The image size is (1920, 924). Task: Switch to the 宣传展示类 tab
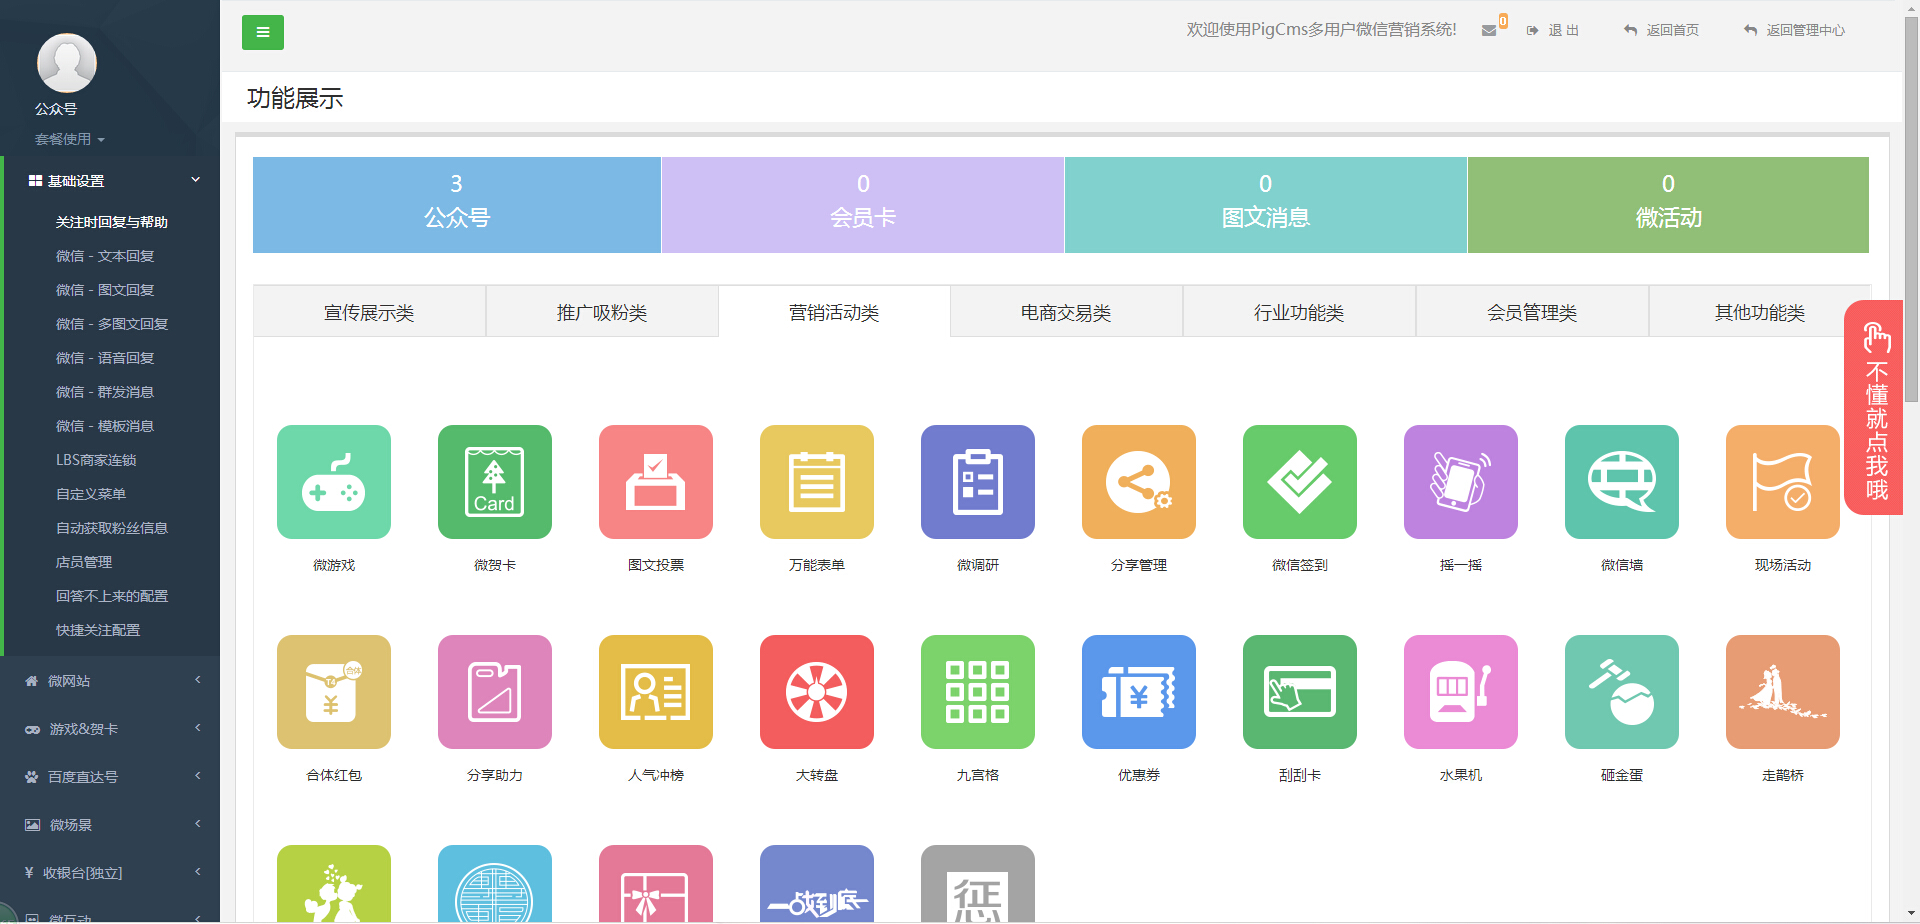[x=369, y=313]
